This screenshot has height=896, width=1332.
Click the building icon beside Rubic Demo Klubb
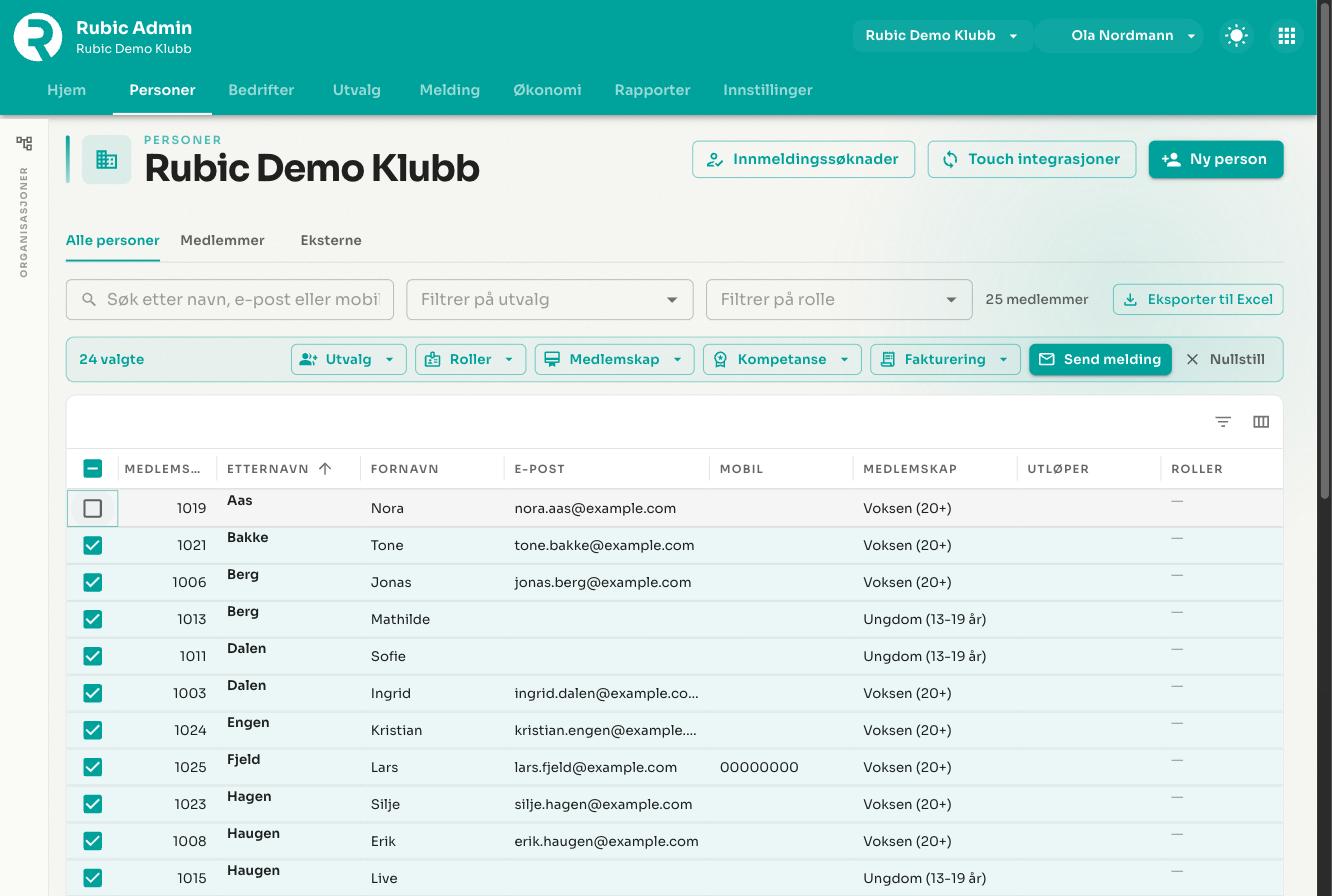[107, 159]
